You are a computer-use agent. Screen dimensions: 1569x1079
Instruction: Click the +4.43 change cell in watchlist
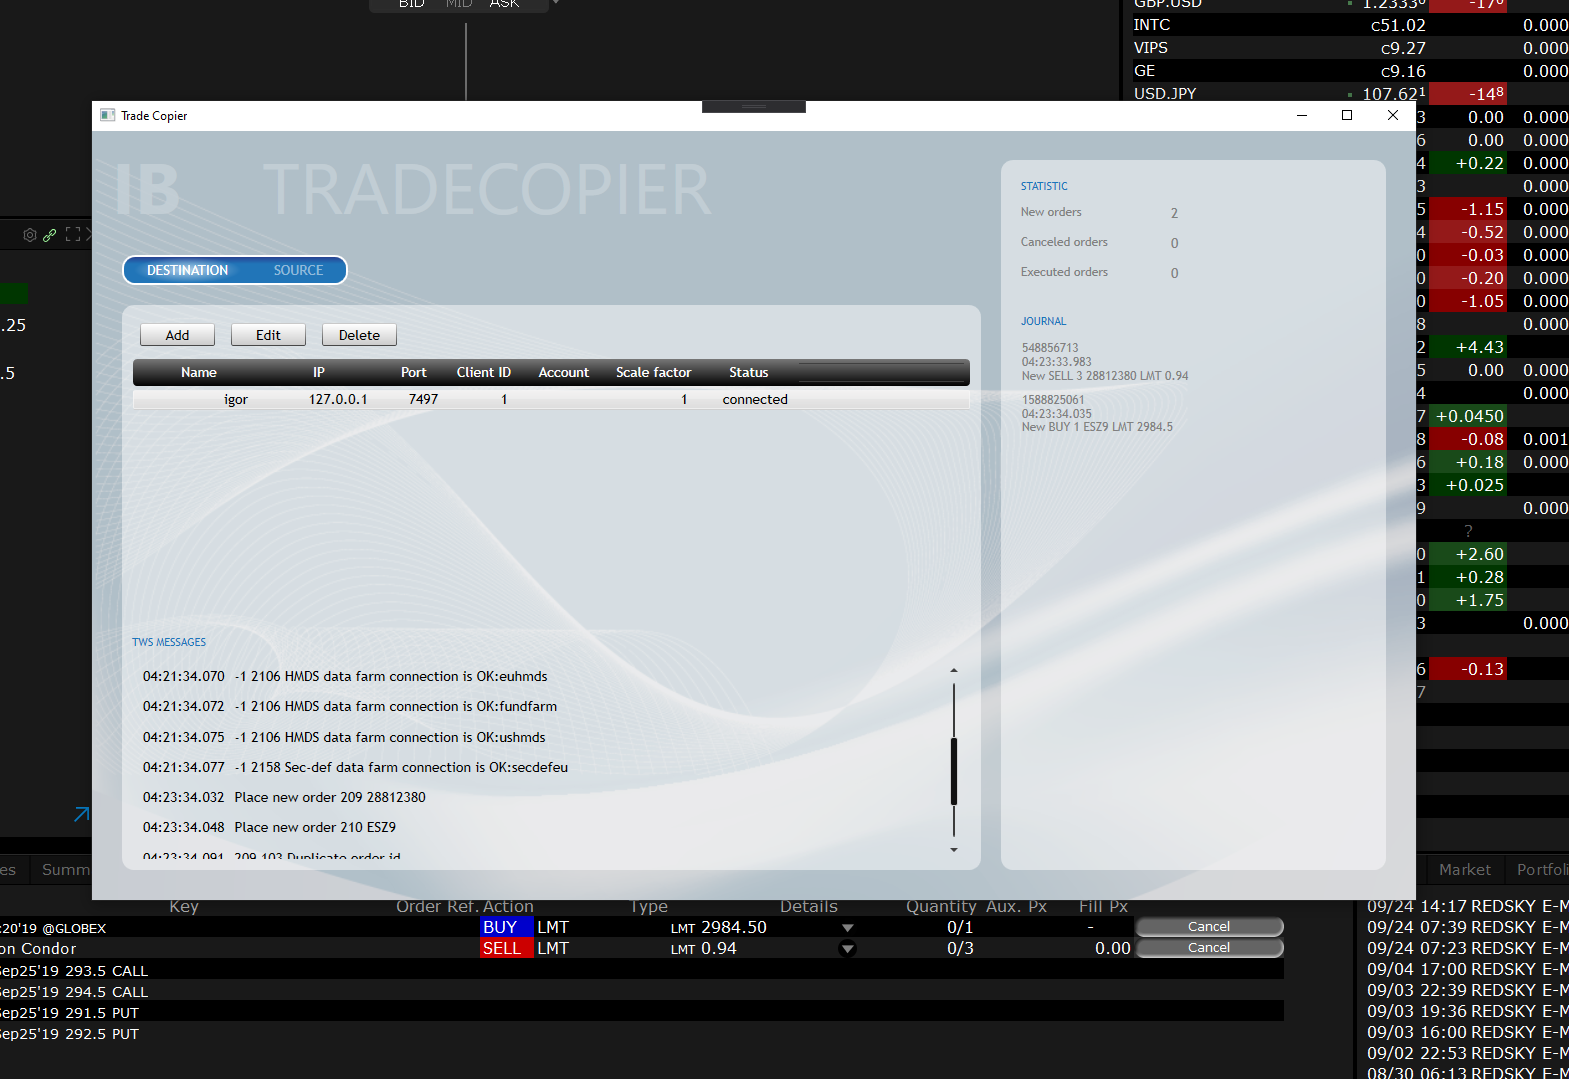1468,347
